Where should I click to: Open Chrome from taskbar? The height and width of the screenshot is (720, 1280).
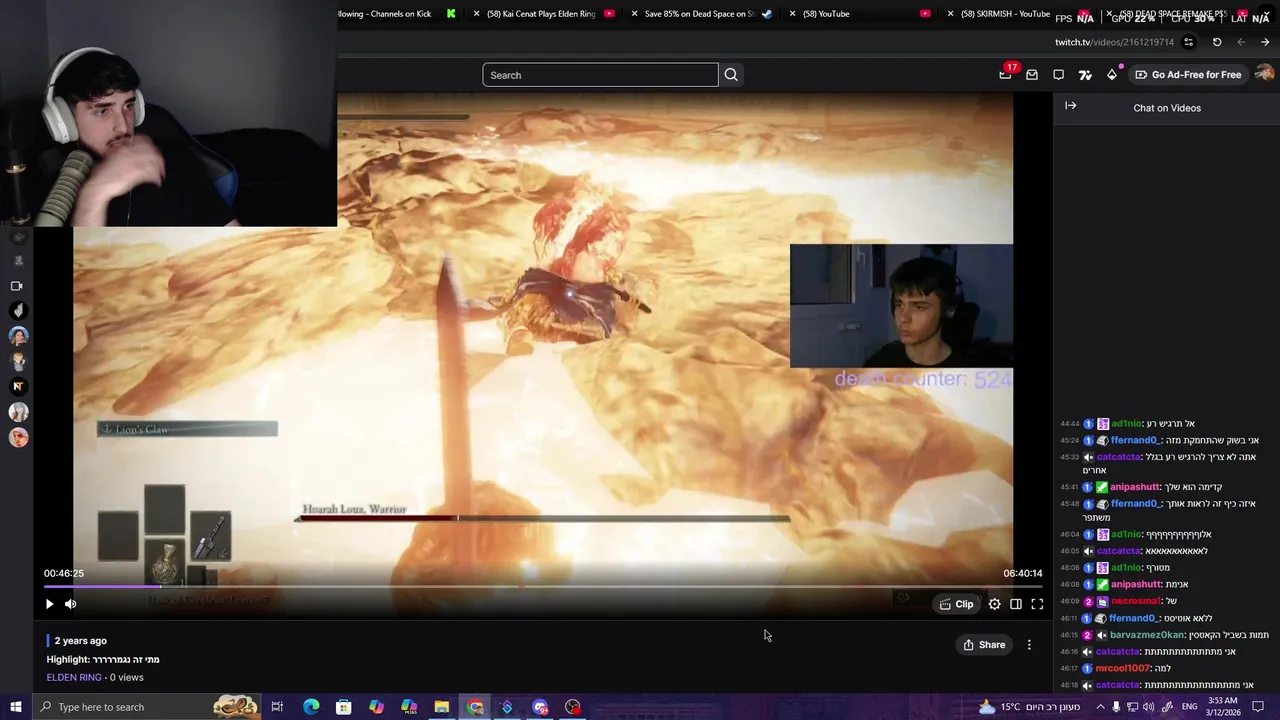(x=475, y=707)
